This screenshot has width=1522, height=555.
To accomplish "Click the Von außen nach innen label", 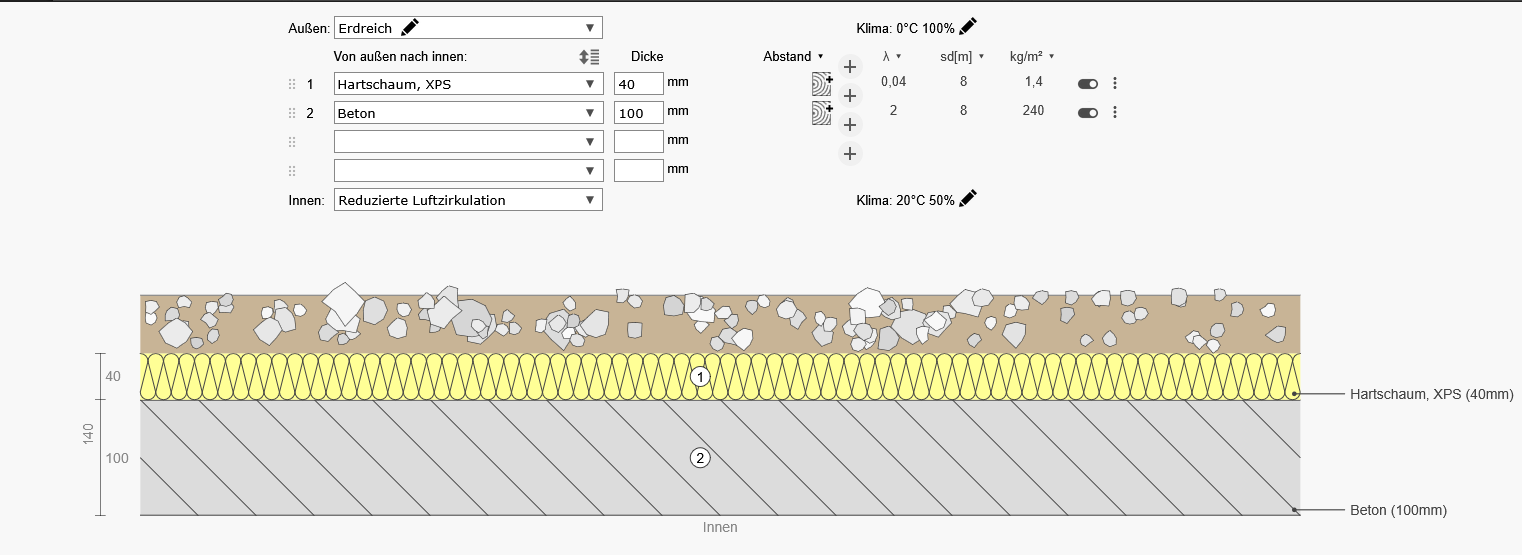I will click(x=400, y=57).
